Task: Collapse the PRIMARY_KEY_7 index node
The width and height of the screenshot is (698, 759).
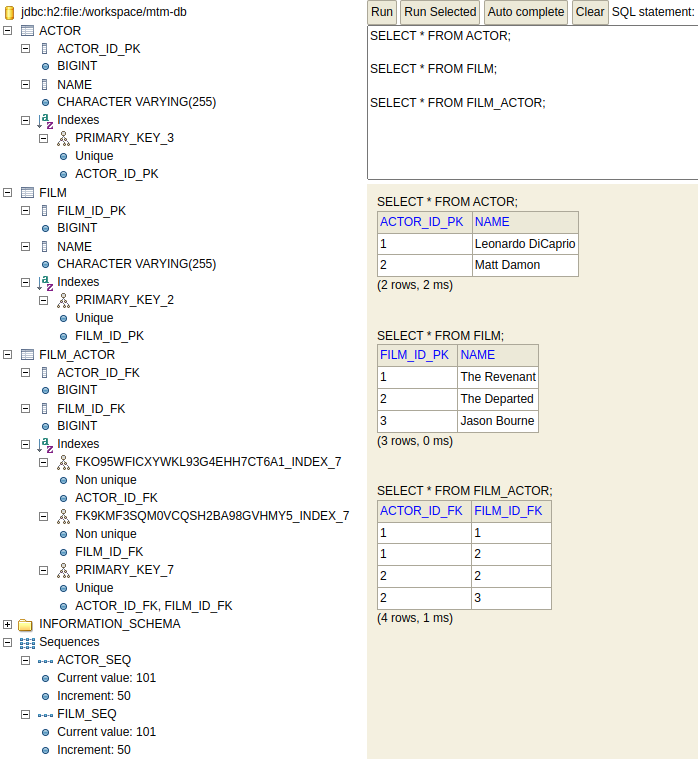Action: (44, 570)
